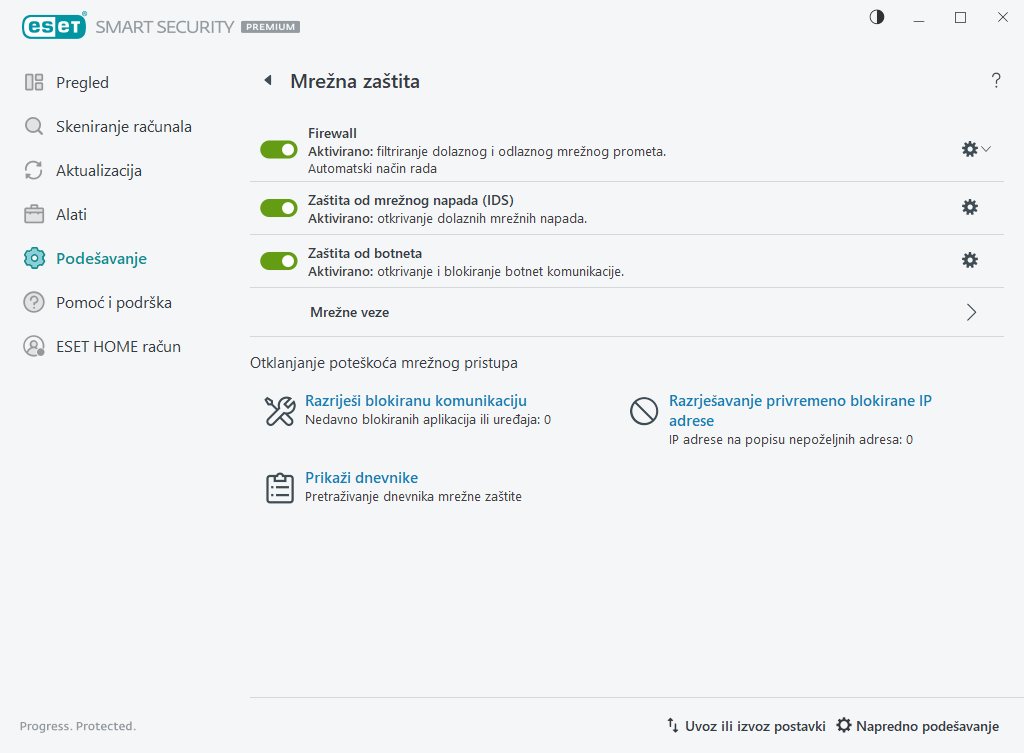Go back using the arrow beside Mrežna zaštita
Image resolution: width=1024 pixels, height=753 pixels.
(267, 81)
